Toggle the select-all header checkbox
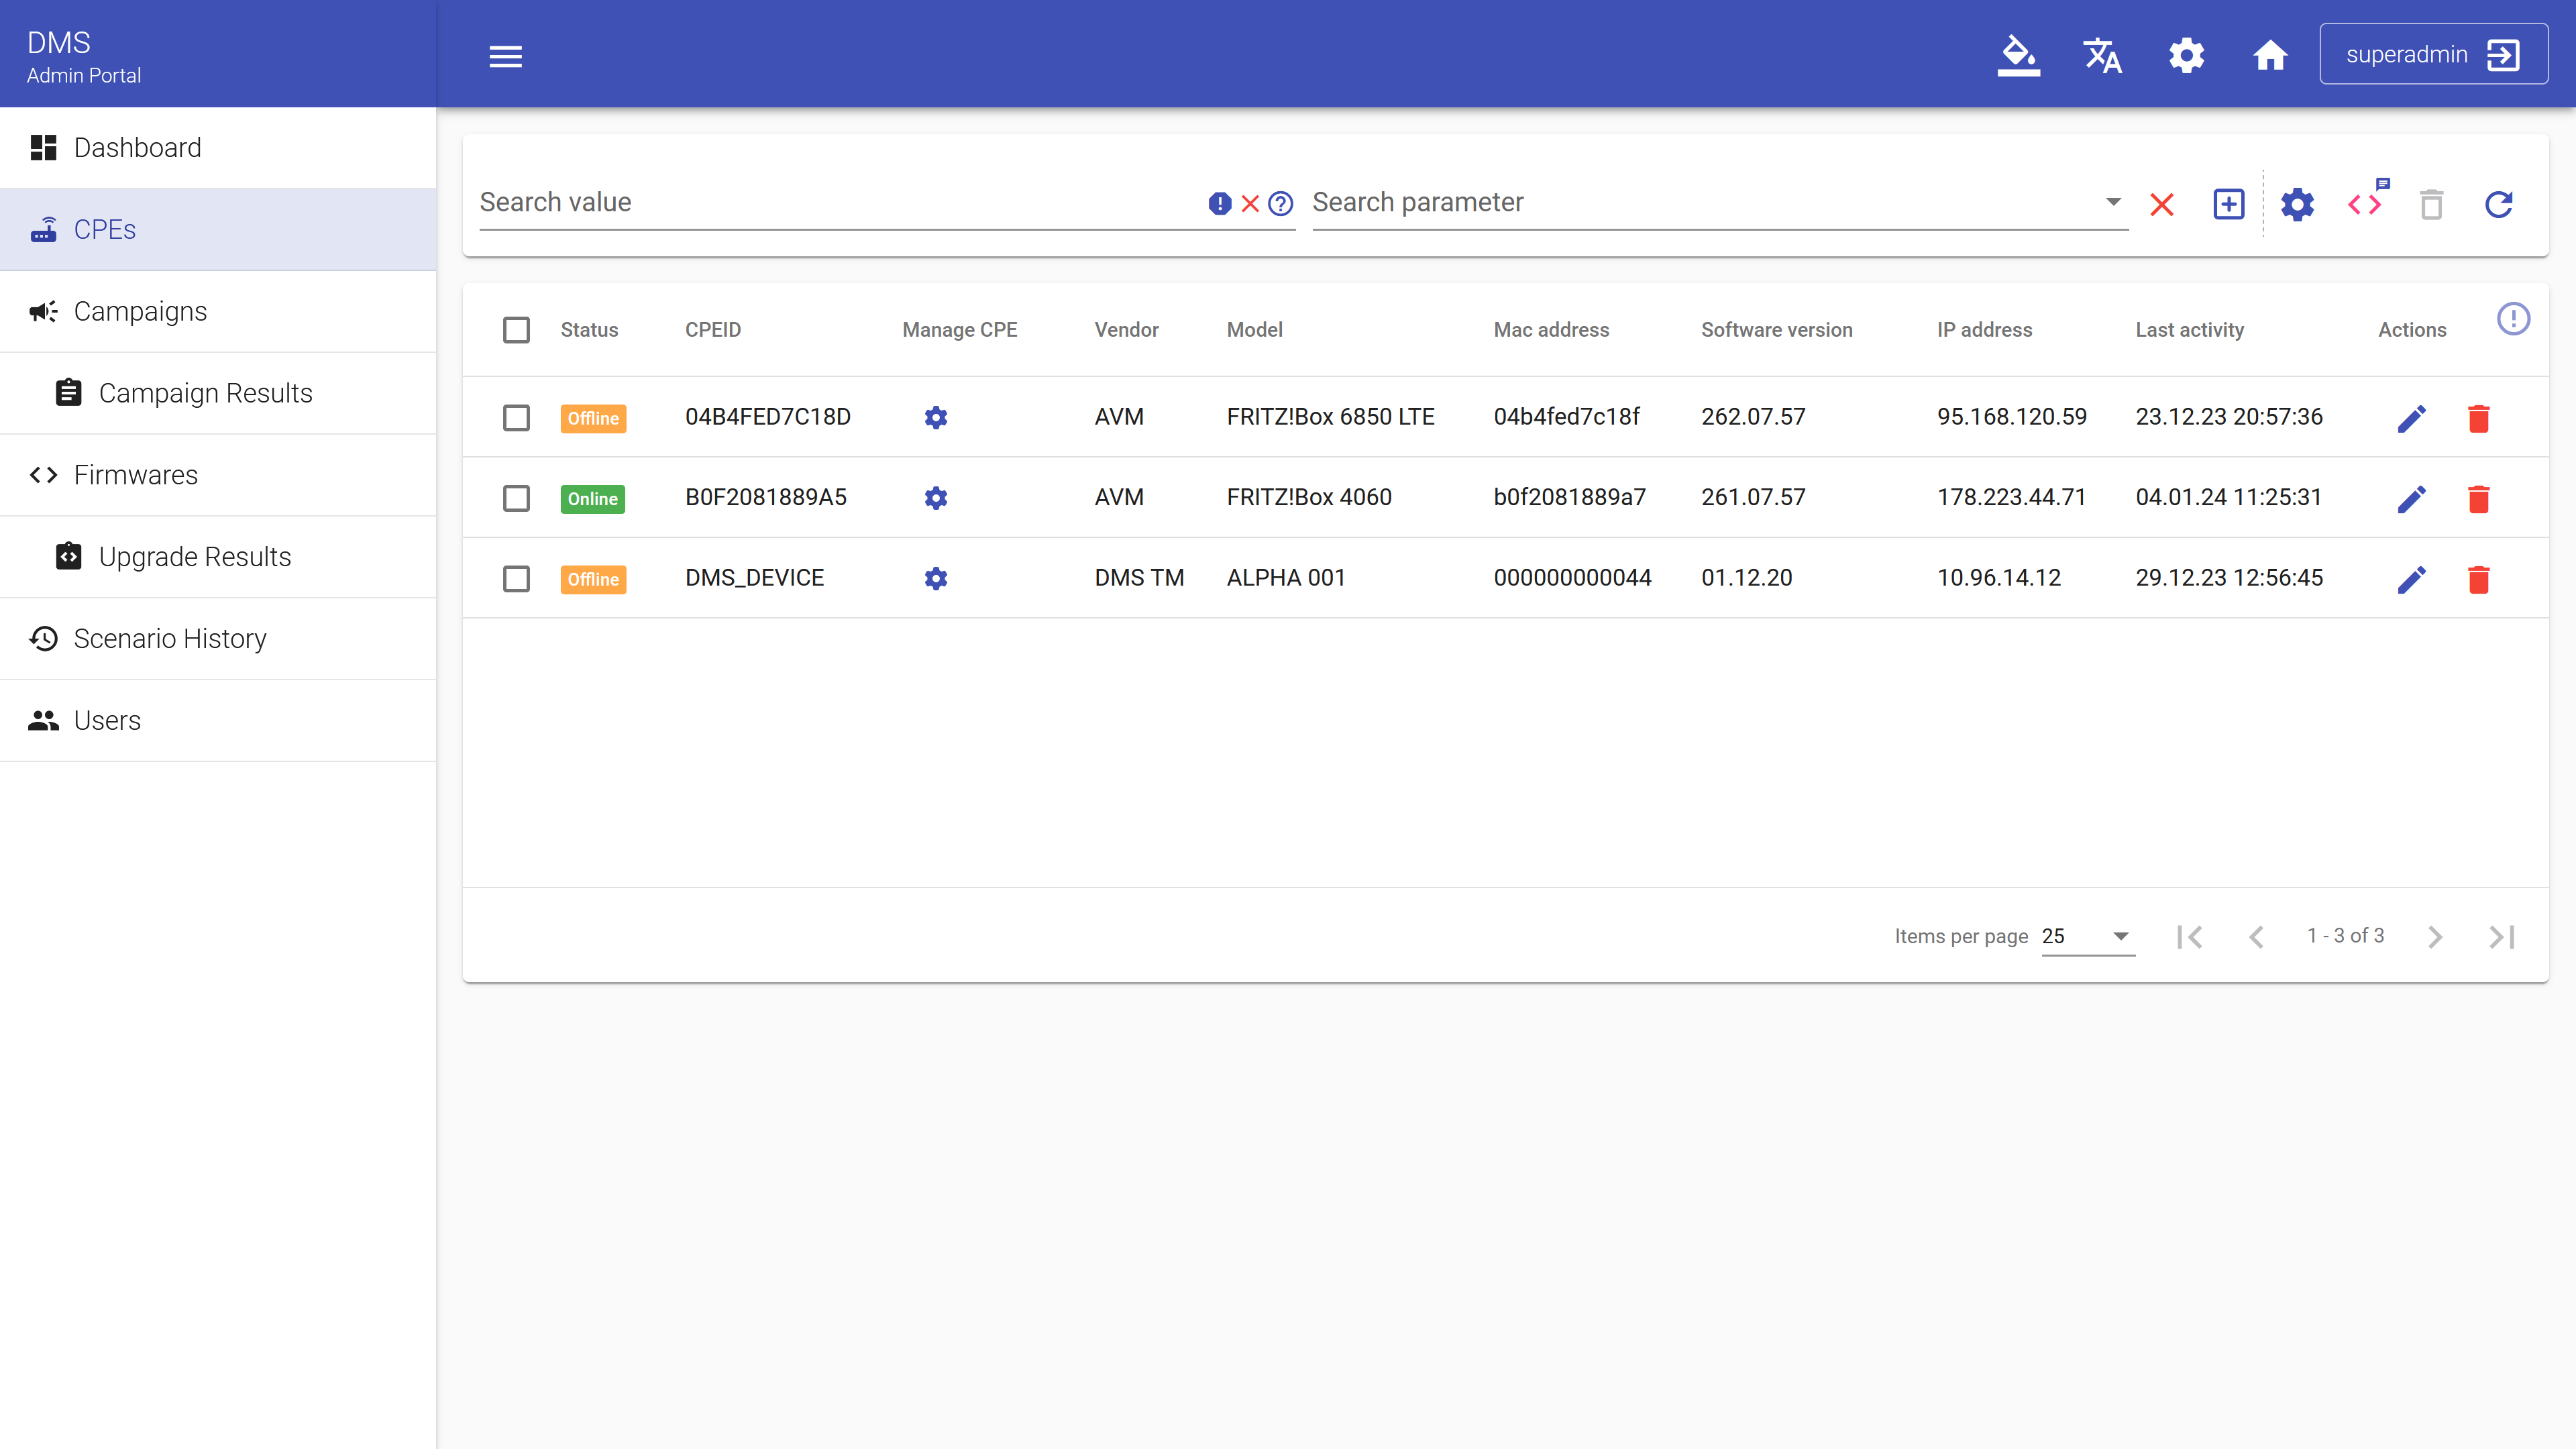 click(x=516, y=330)
